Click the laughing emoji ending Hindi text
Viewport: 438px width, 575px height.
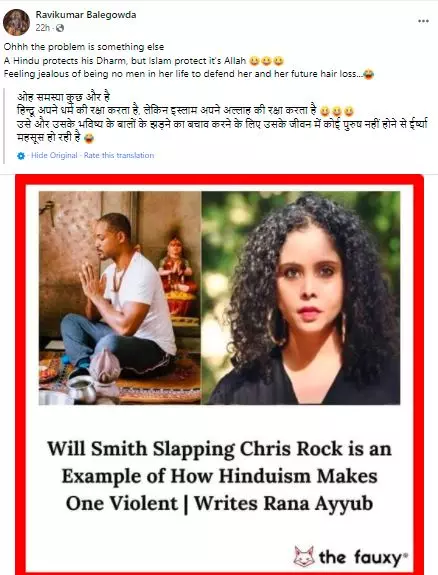[x=88, y=139]
